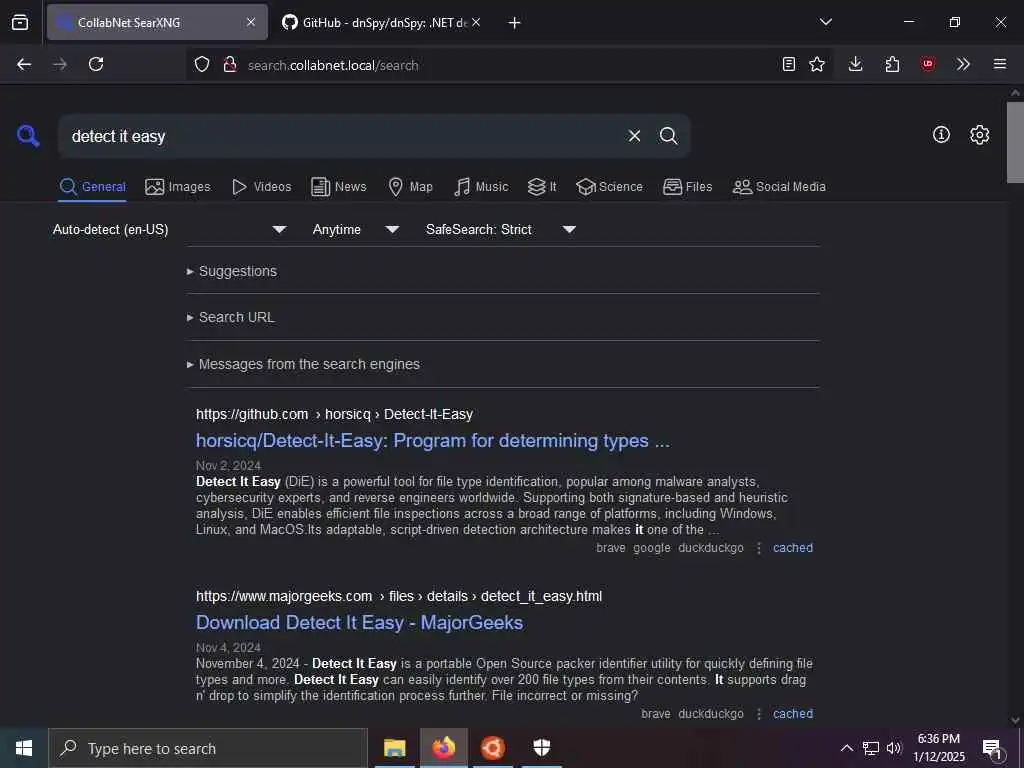The height and width of the screenshot is (768, 1024).
Task: Select the Images search category
Action: (x=178, y=187)
